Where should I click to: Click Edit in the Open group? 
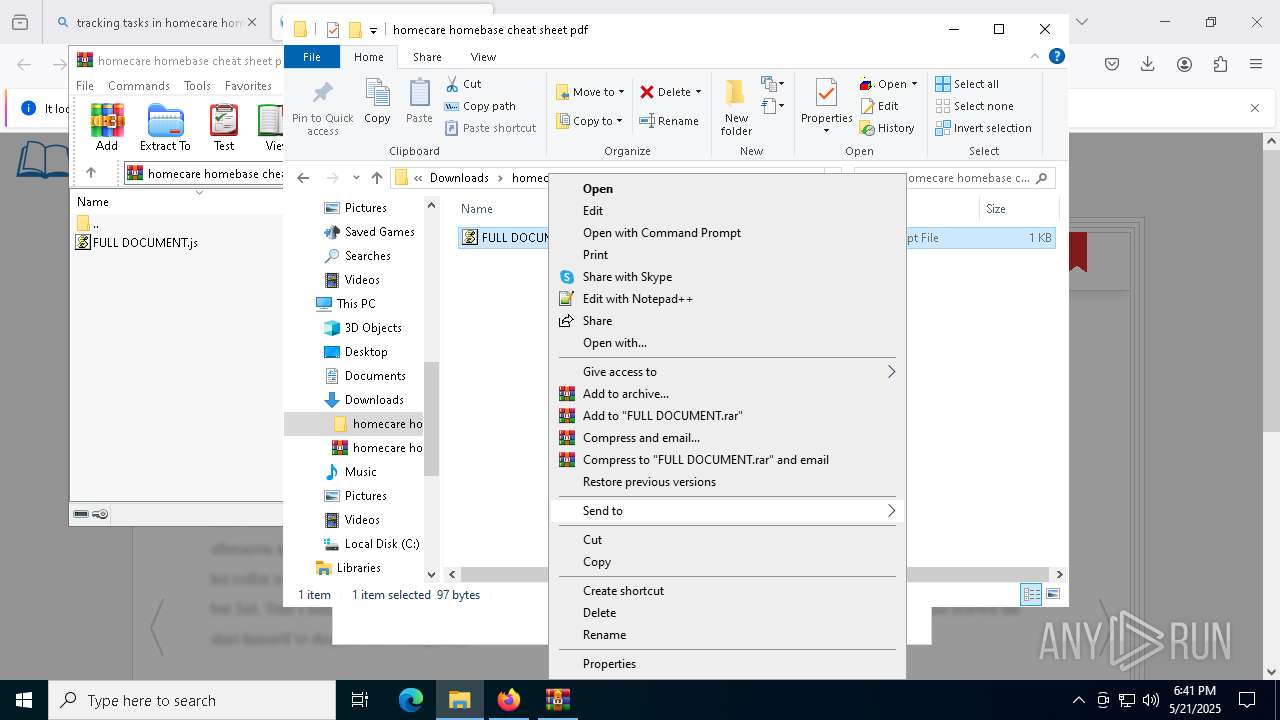[879, 106]
